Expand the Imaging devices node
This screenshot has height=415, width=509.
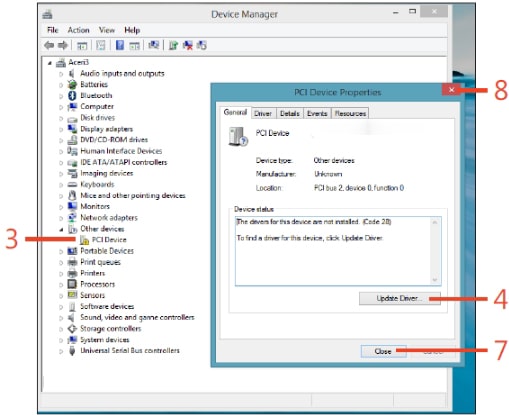click(x=61, y=174)
